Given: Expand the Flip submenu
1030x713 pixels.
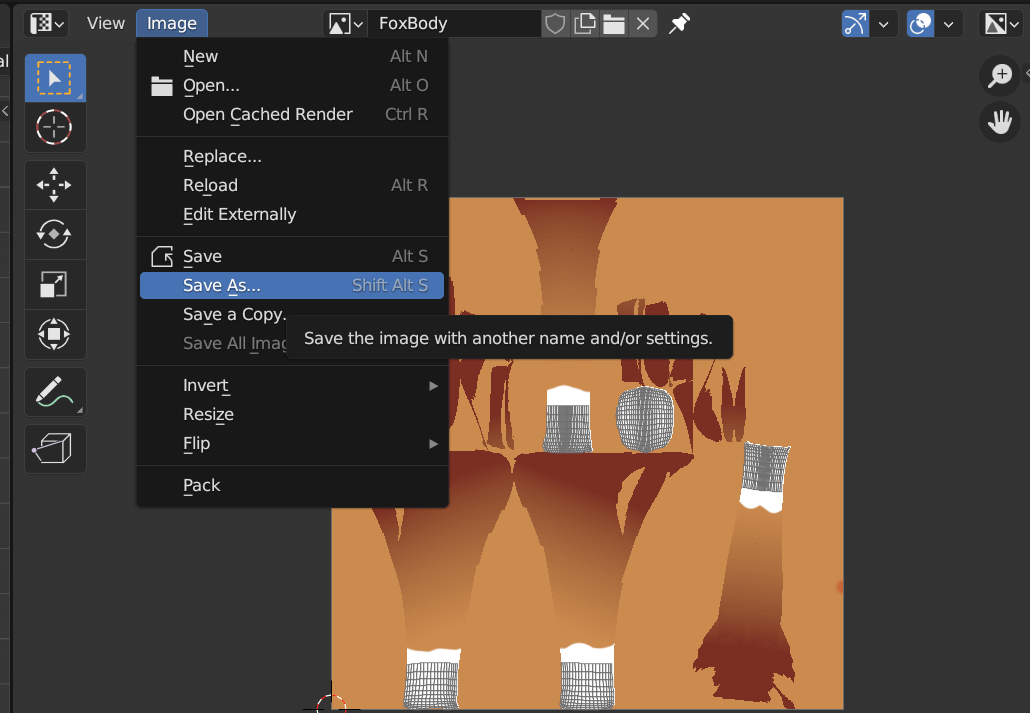Looking at the screenshot, I should click(x=292, y=443).
